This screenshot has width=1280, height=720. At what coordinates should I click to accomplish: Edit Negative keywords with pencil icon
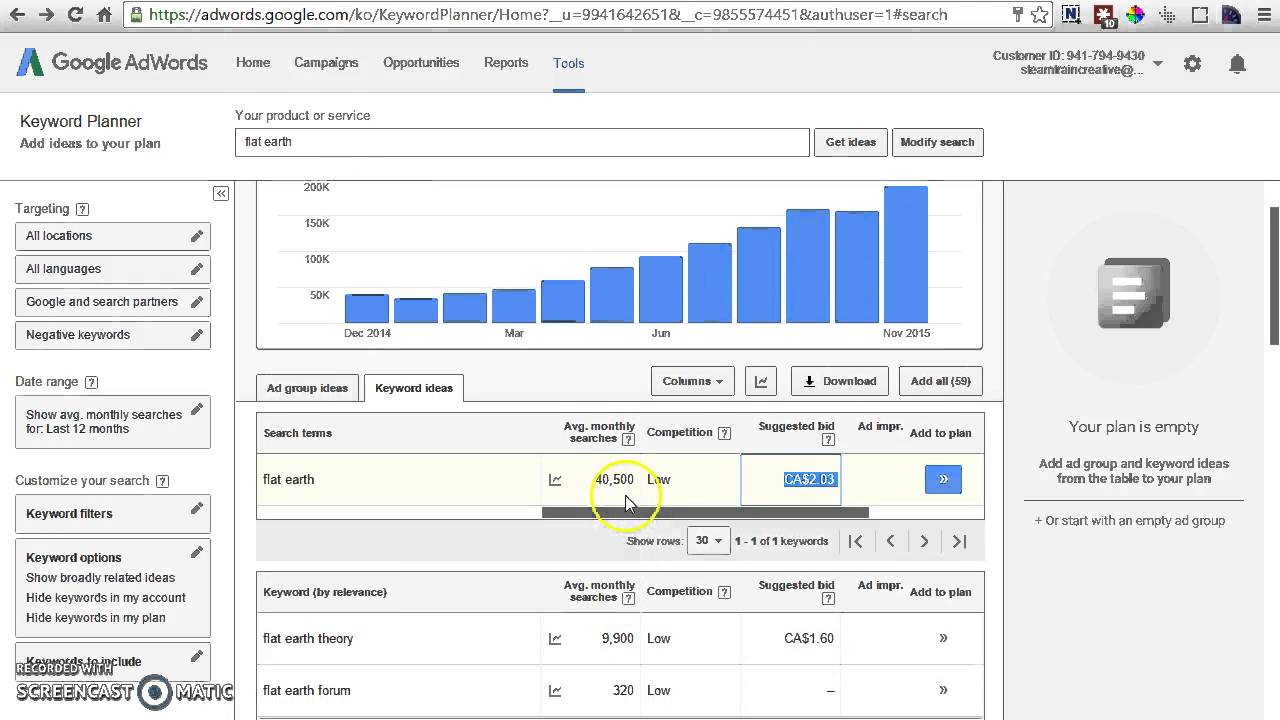(x=197, y=335)
